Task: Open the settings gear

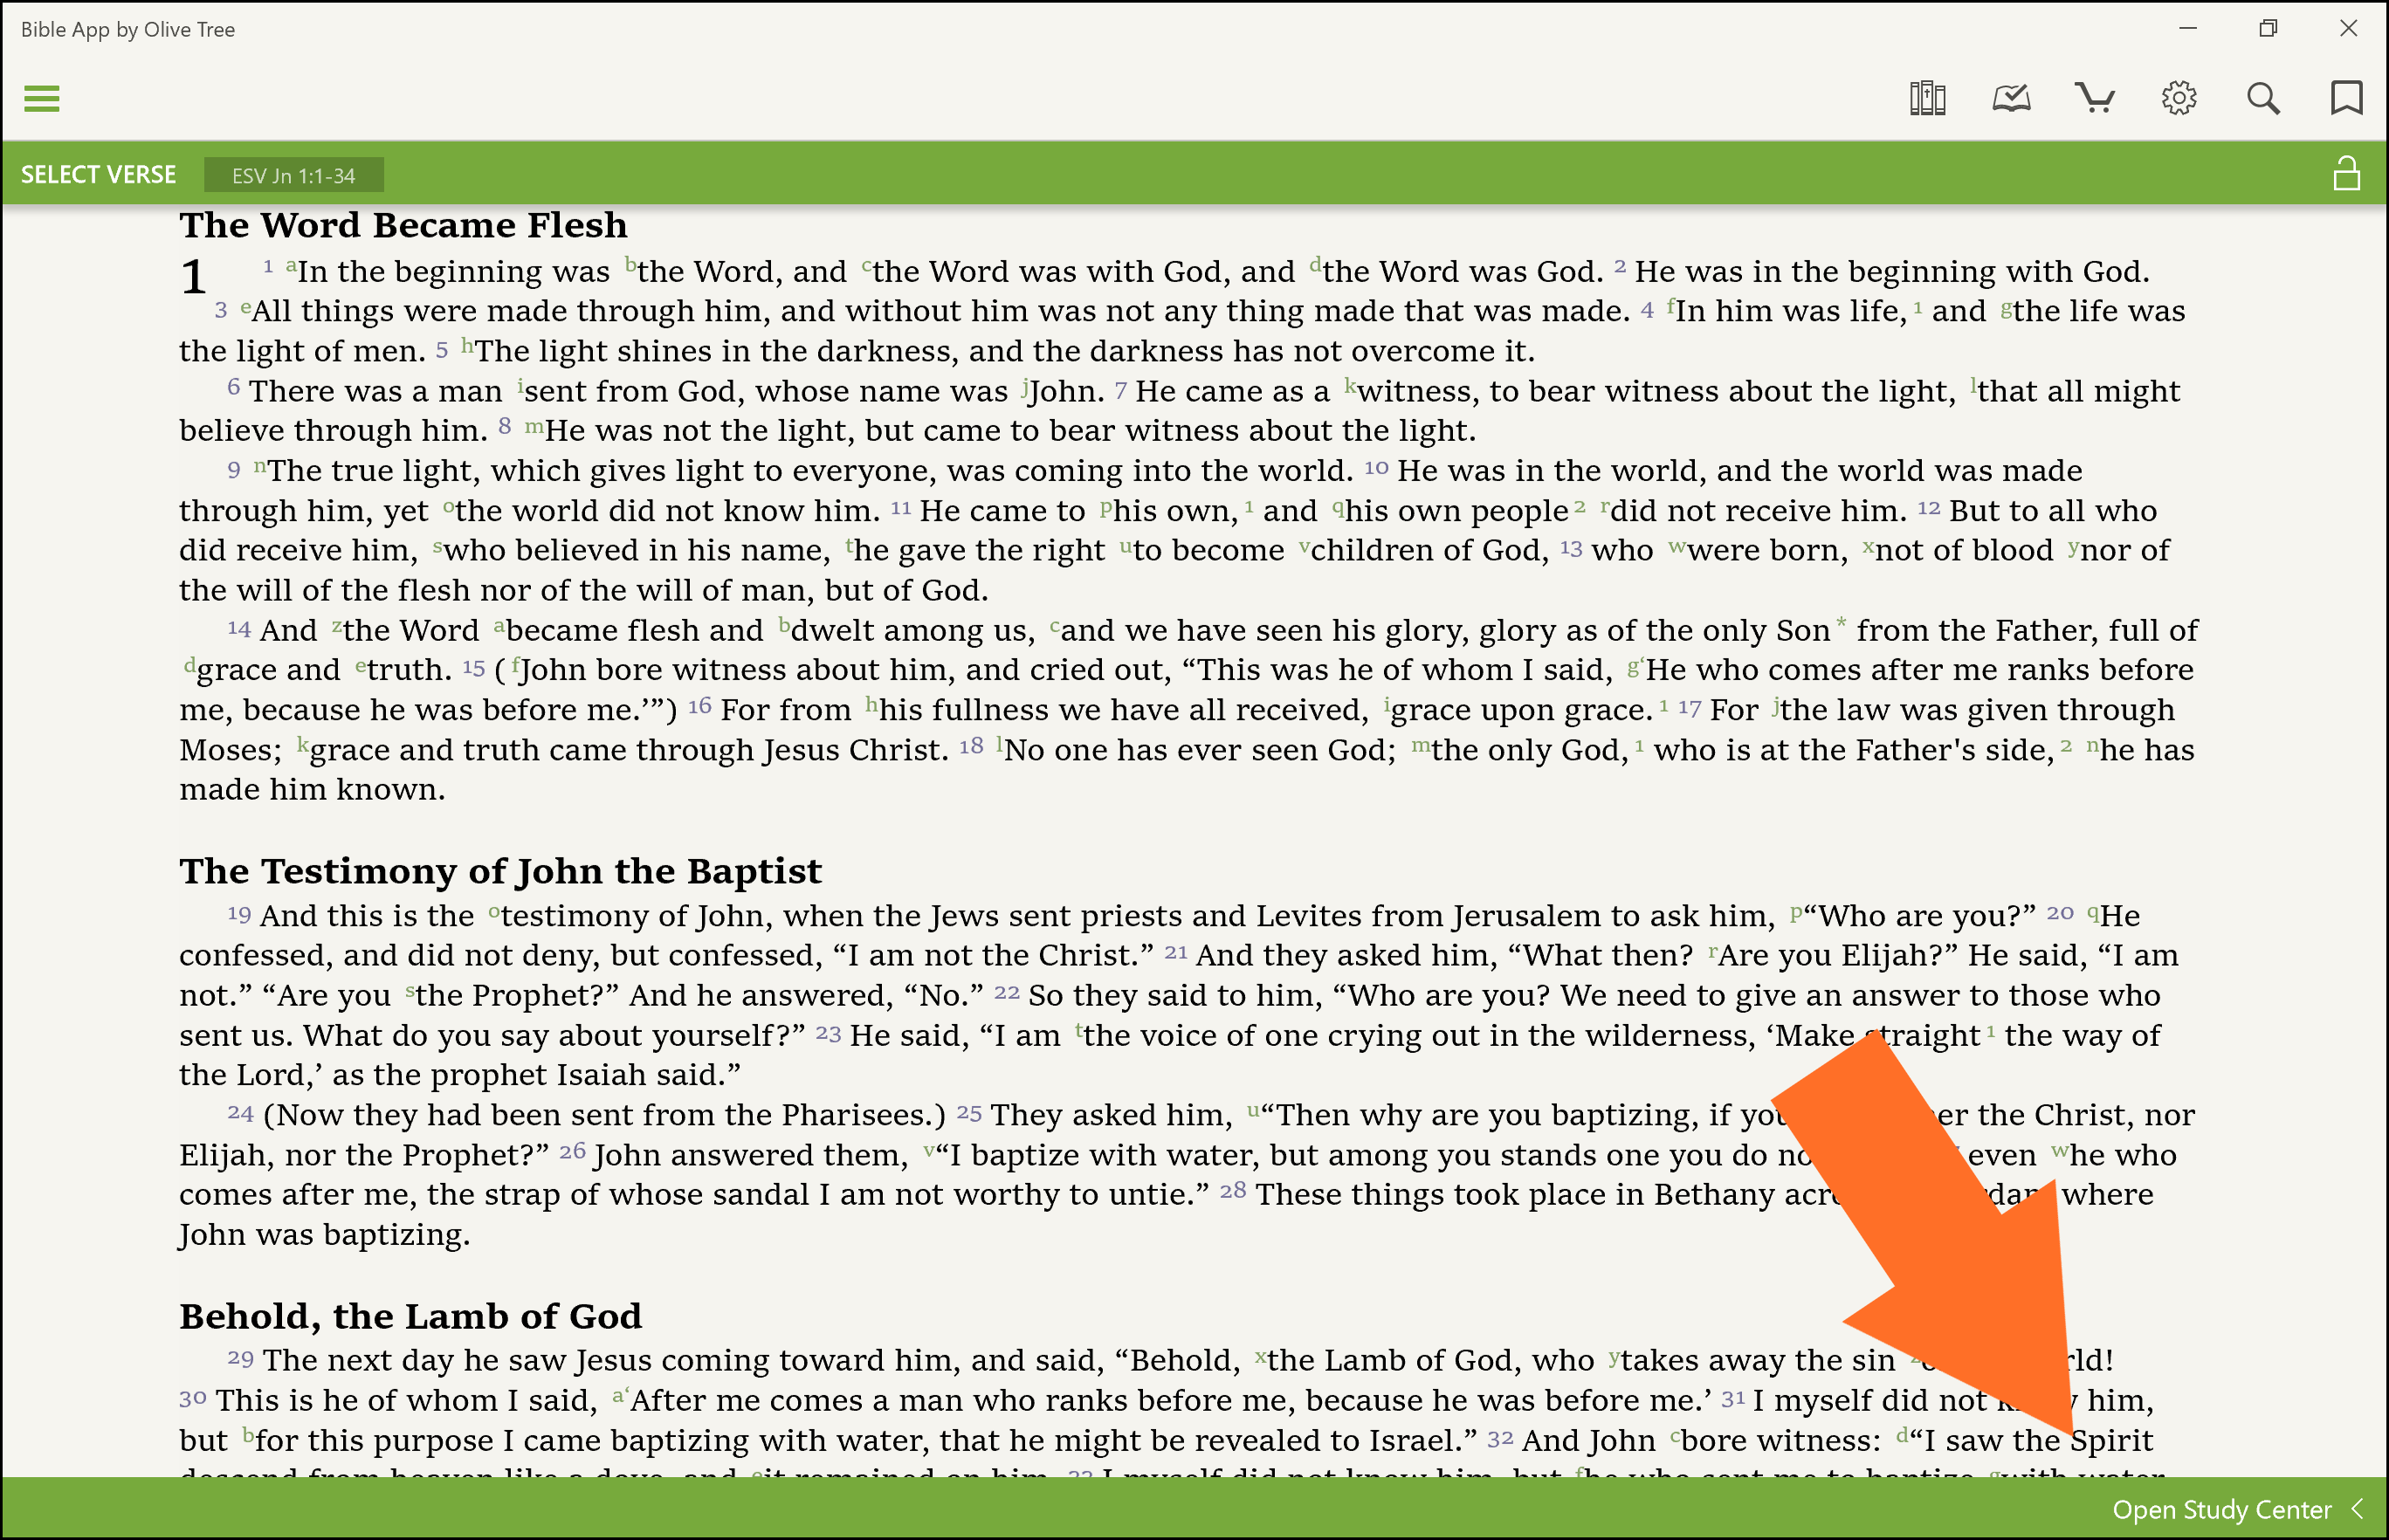Action: (2179, 99)
